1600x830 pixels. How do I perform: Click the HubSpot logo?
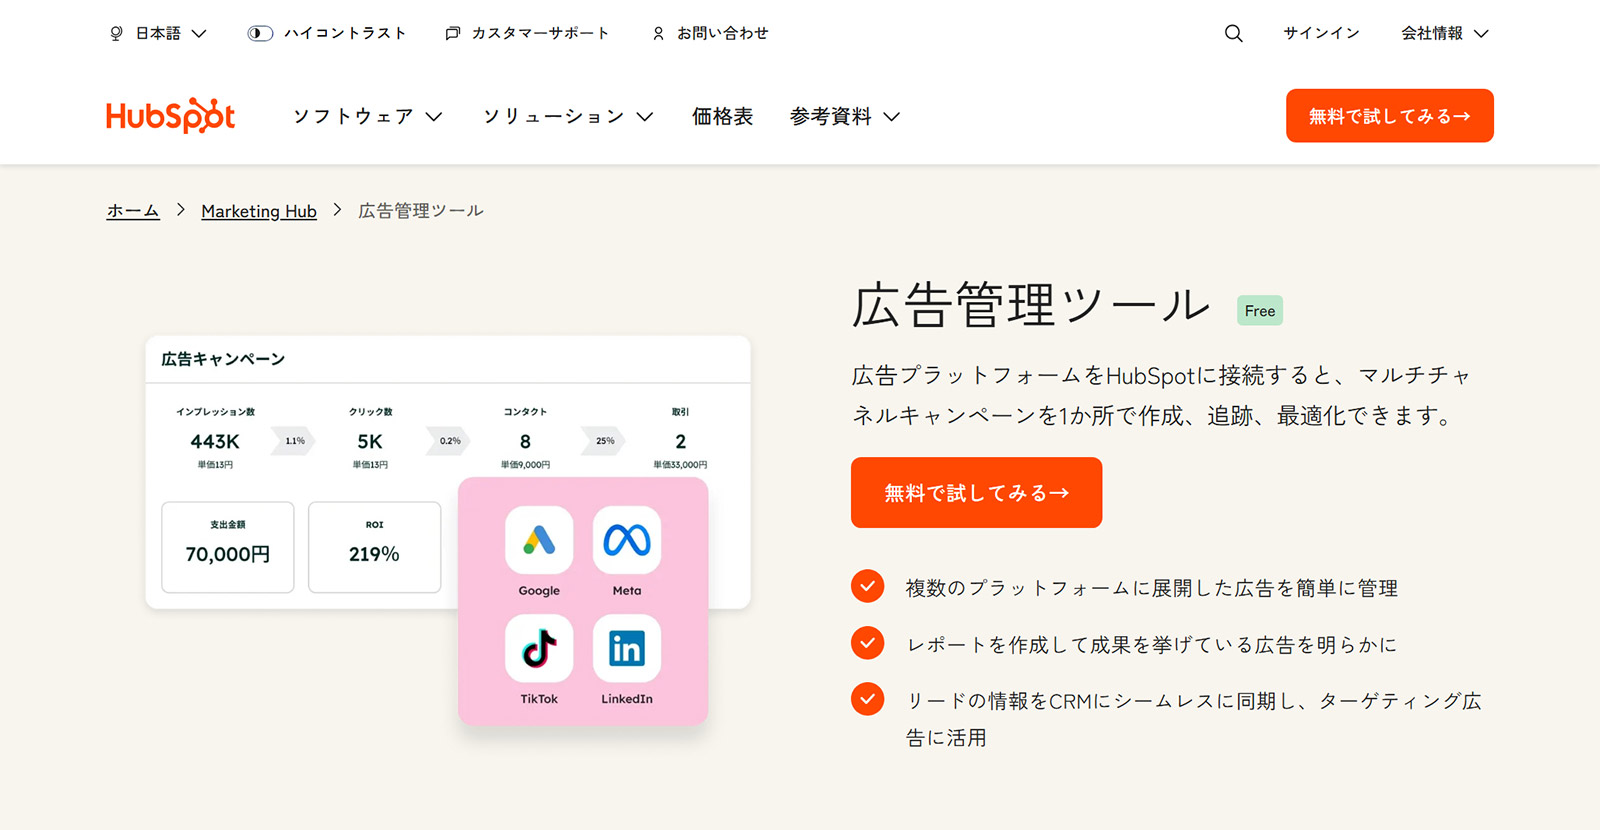tap(171, 116)
